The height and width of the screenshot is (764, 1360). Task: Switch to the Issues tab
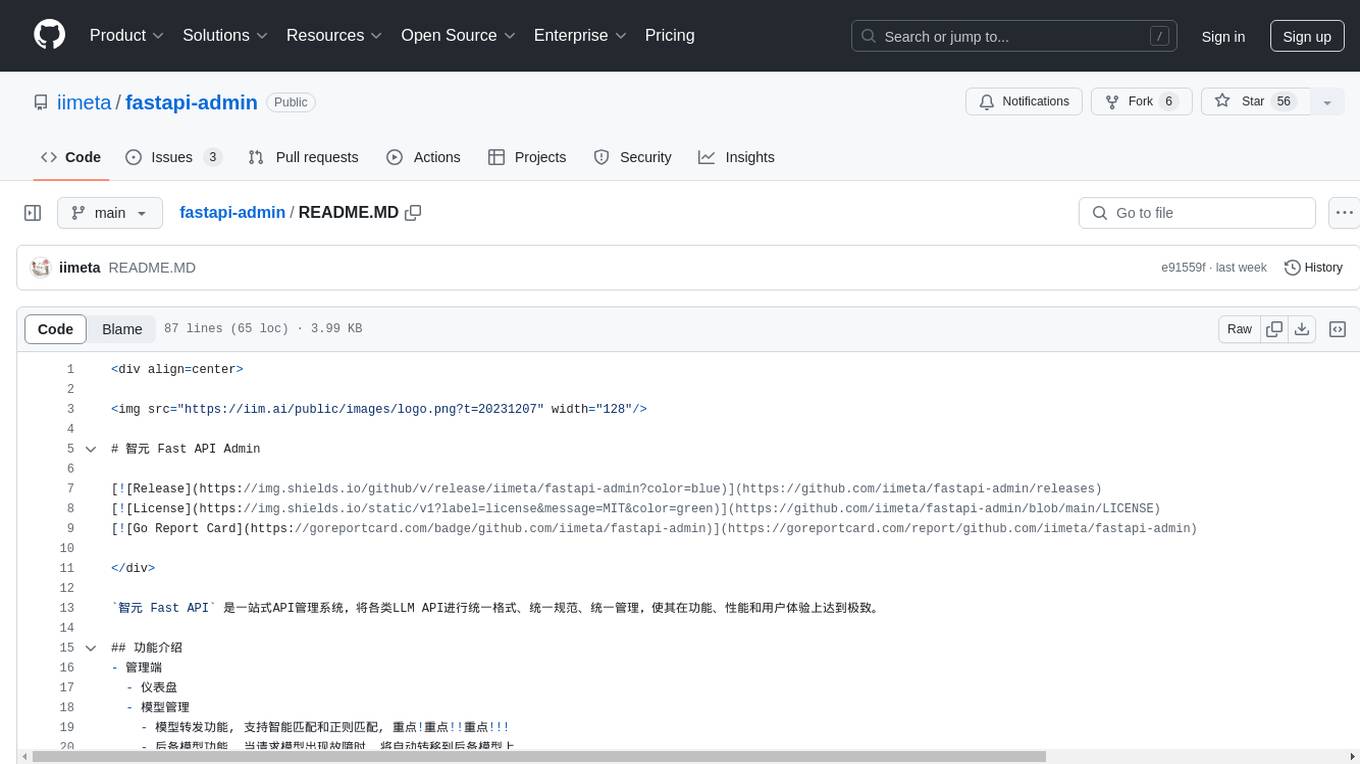pyautogui.click(x=174, y=157)
